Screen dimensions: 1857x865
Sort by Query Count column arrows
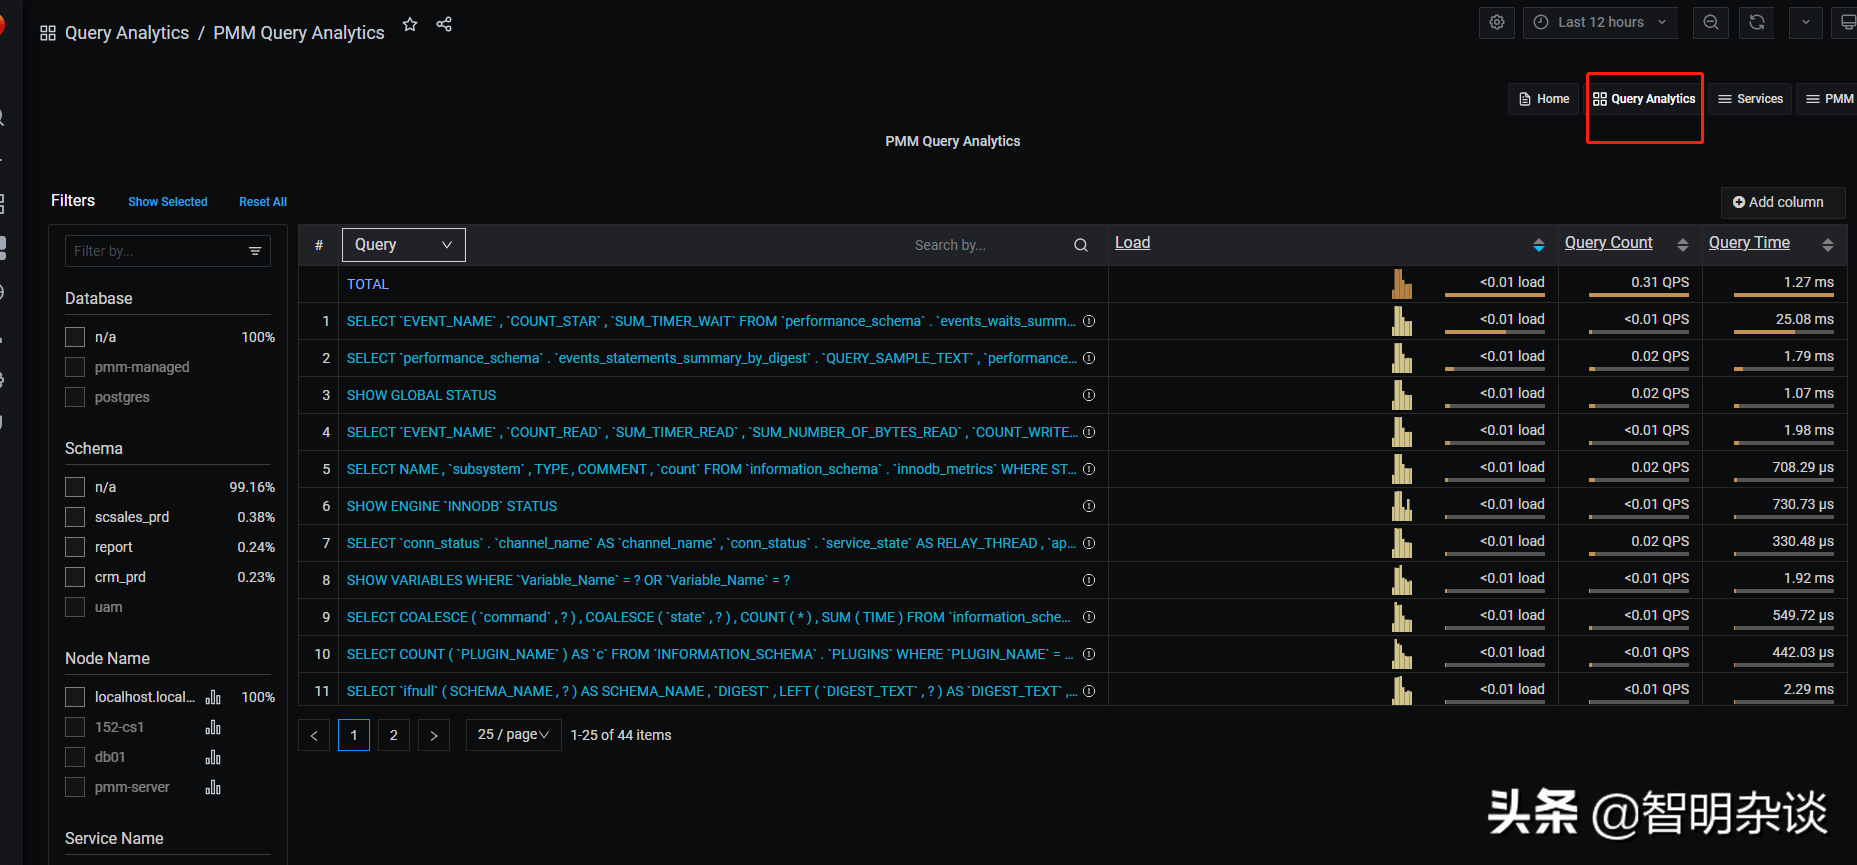point(1683,245)
